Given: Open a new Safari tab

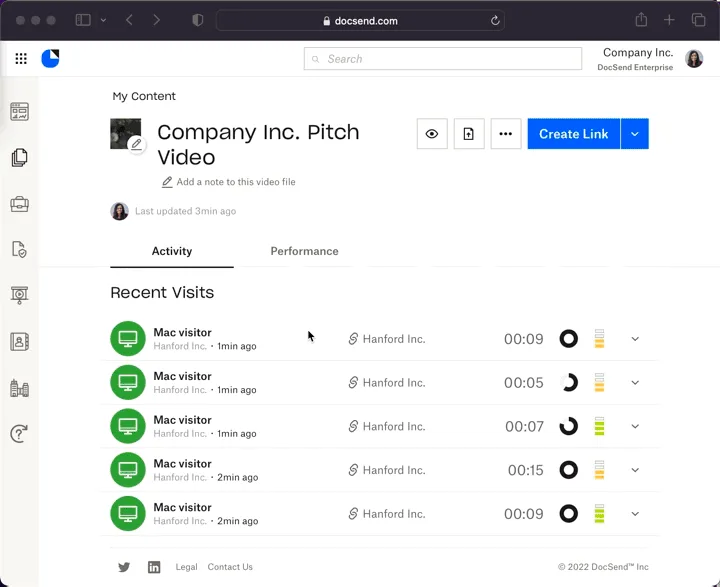Looking at the screenshot, I should point(669,20).
